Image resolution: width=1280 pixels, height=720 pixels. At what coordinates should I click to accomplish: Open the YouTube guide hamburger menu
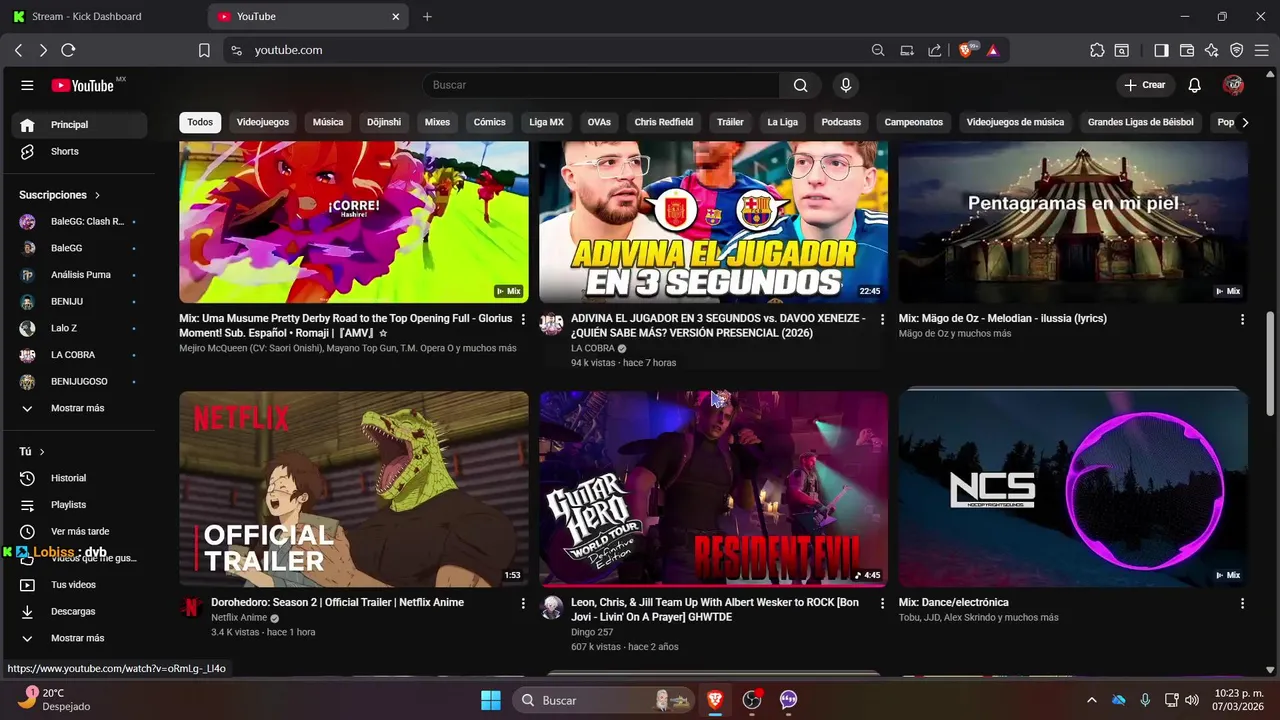coord(27,85)
